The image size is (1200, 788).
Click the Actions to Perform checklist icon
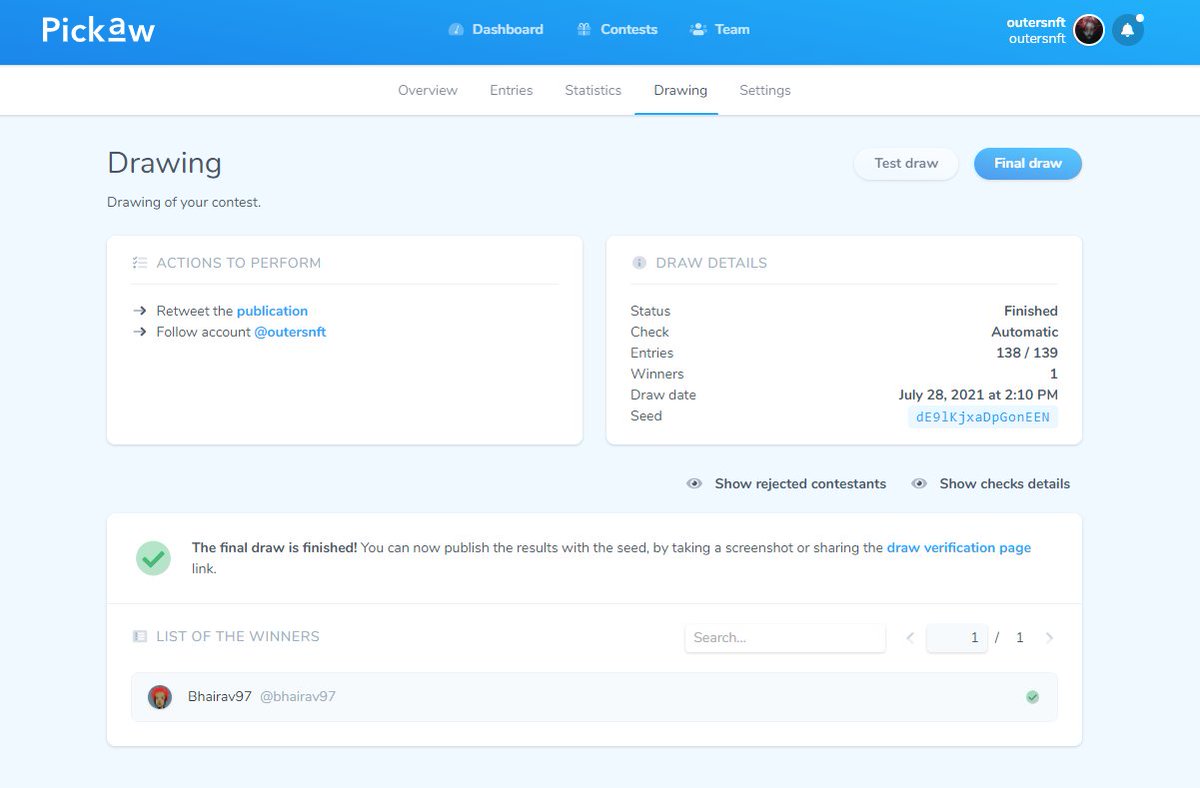140,263
